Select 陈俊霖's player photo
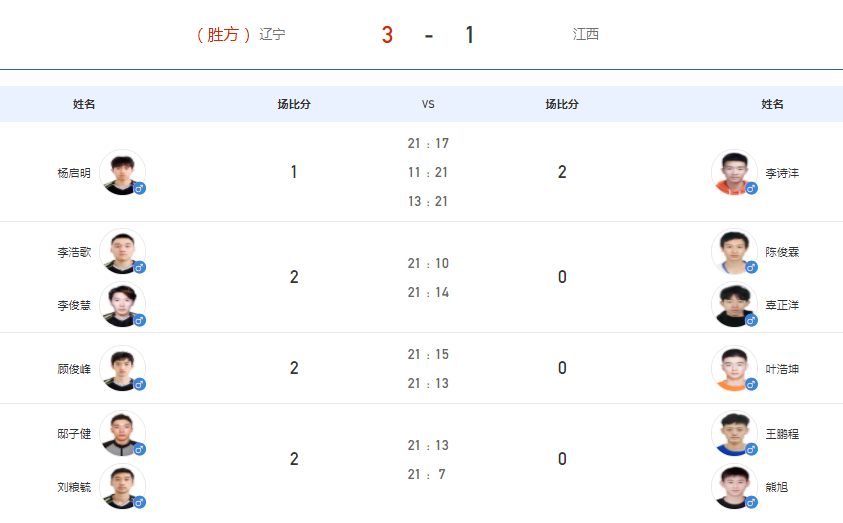This screenshot has height=523, width=843. pyautogui.click(x=734, y=251)
